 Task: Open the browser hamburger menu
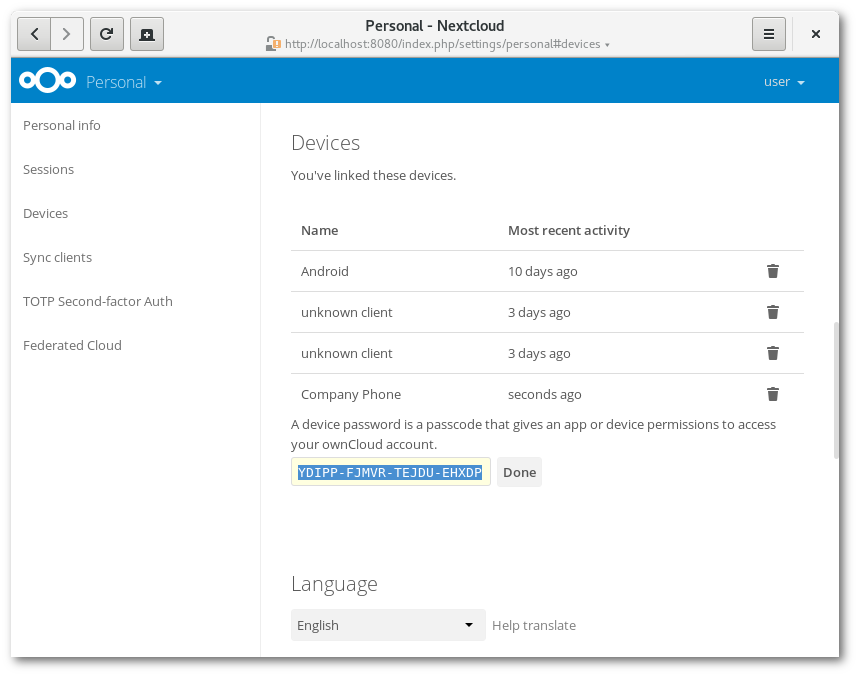coord(768,33)
